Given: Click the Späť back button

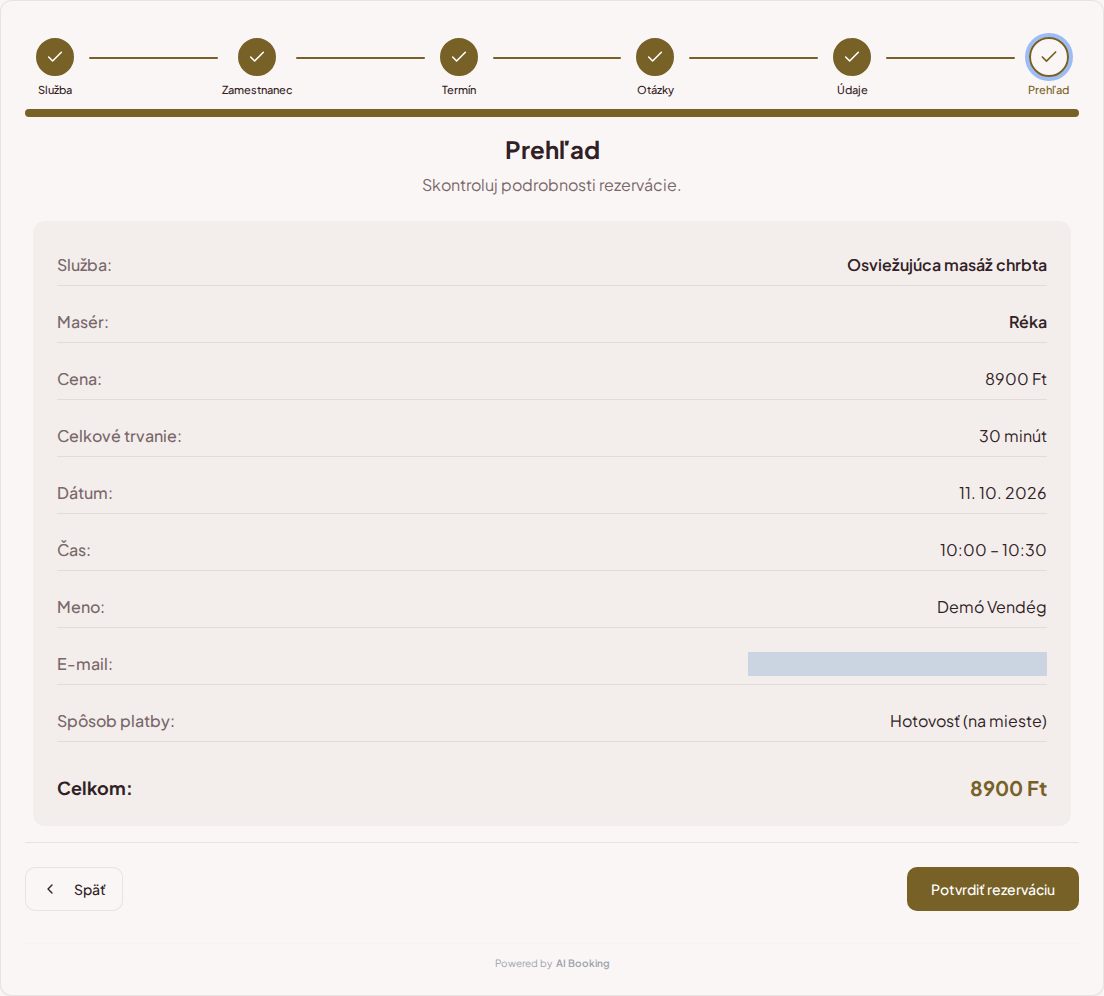Looking at the screenshot, I should (x=74, y=889).
